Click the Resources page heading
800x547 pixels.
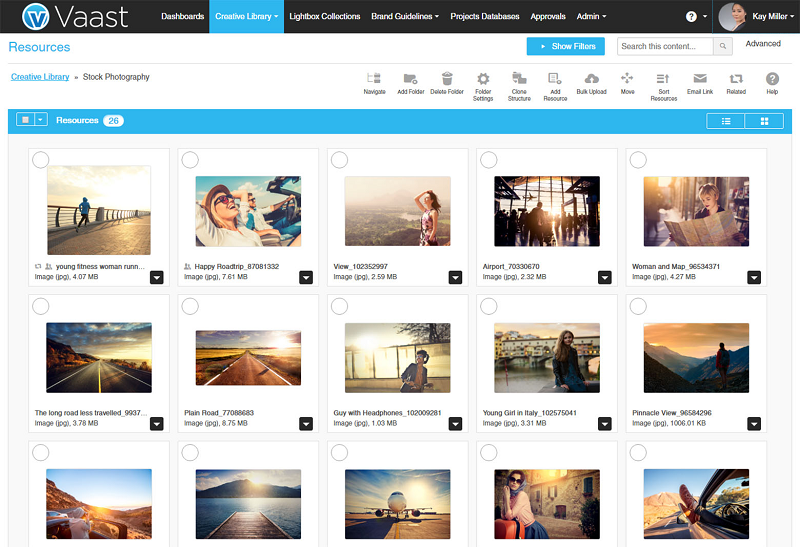(39, 47)
